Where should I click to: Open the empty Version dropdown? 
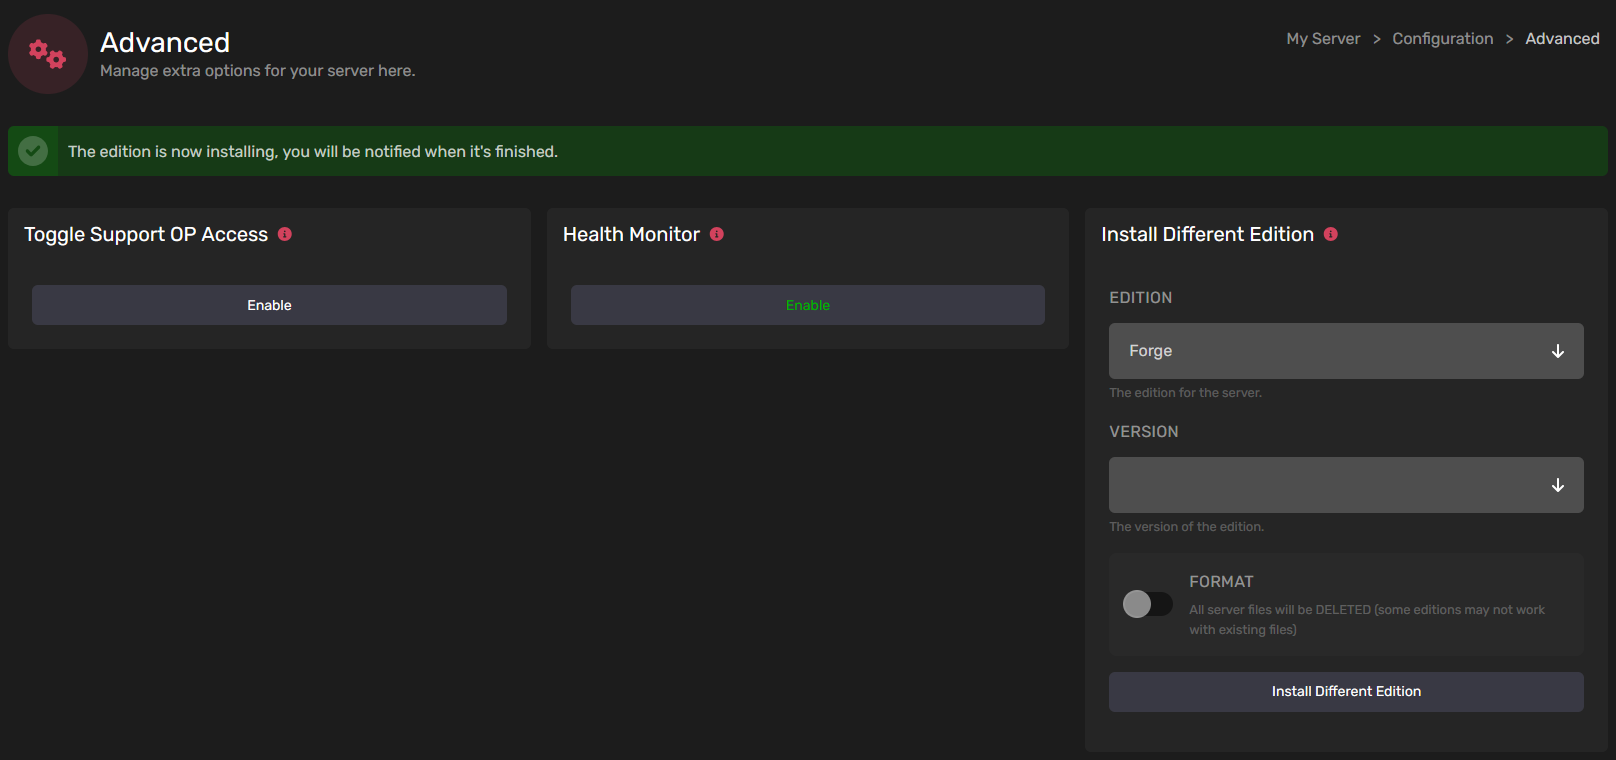click(1330, 485)
